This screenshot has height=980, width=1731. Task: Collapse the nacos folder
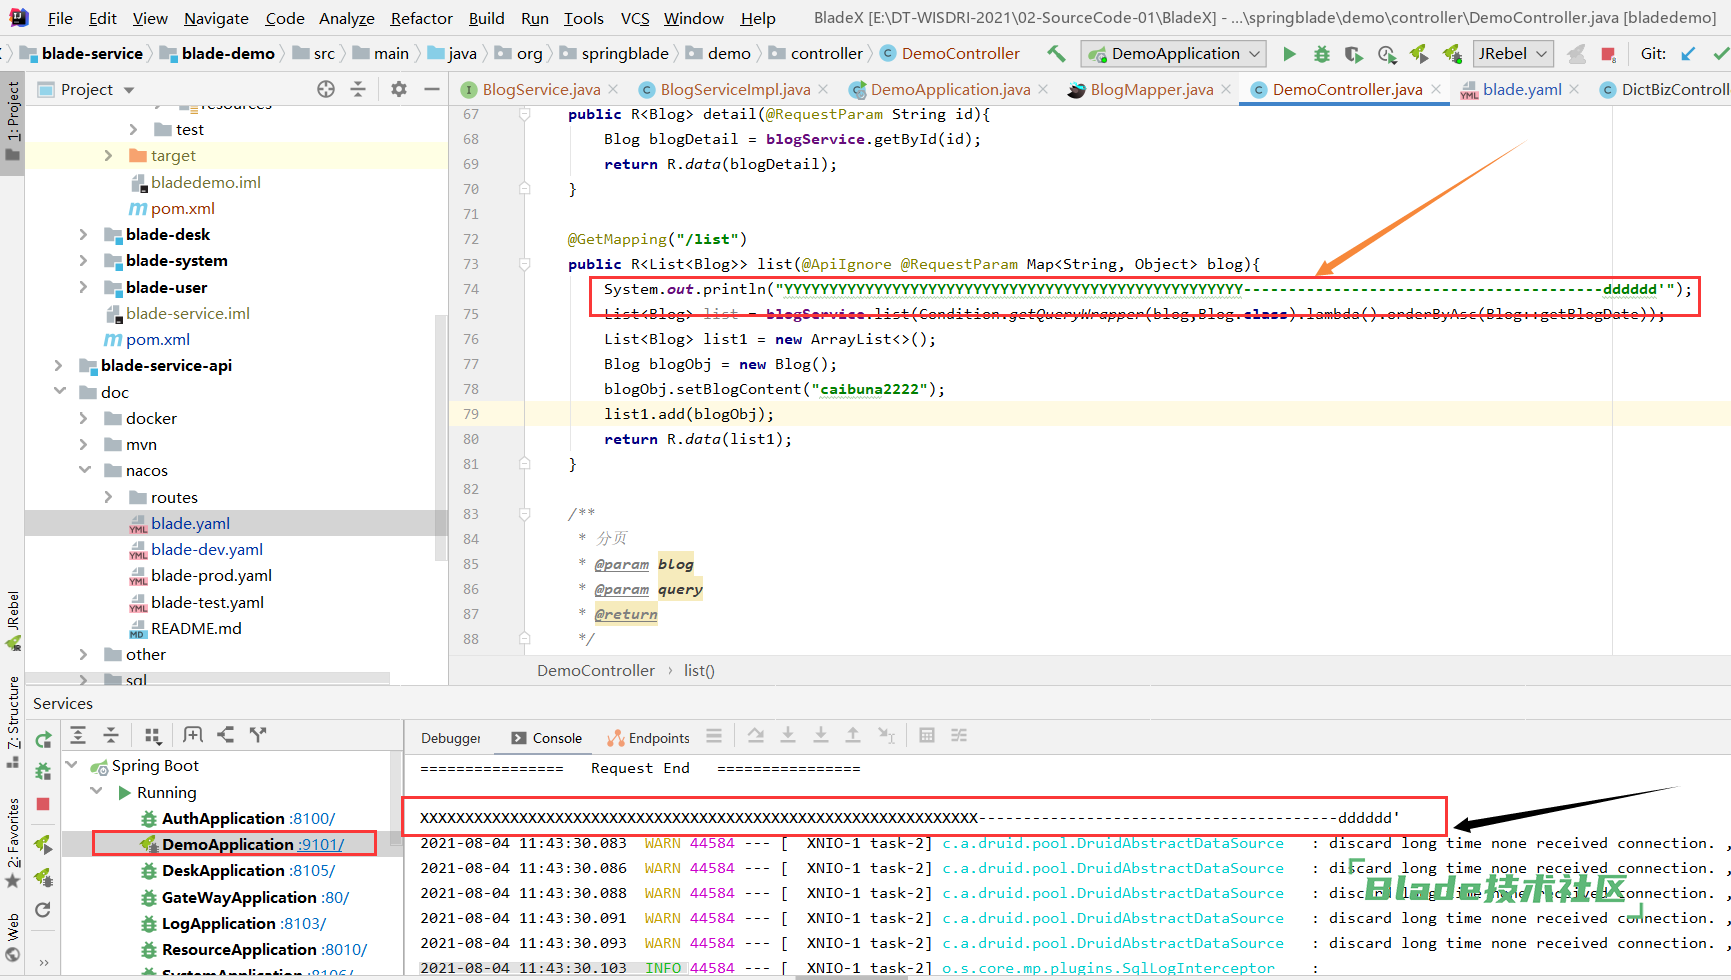pyautogui.click(x=84, y=470)
